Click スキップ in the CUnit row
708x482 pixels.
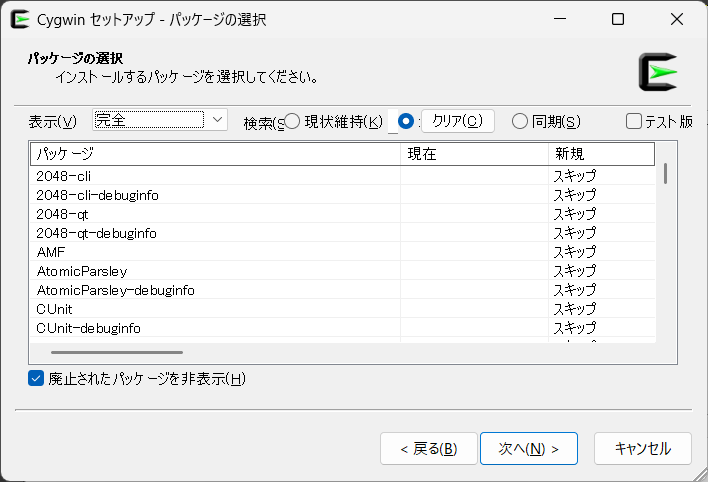[575, 309]
